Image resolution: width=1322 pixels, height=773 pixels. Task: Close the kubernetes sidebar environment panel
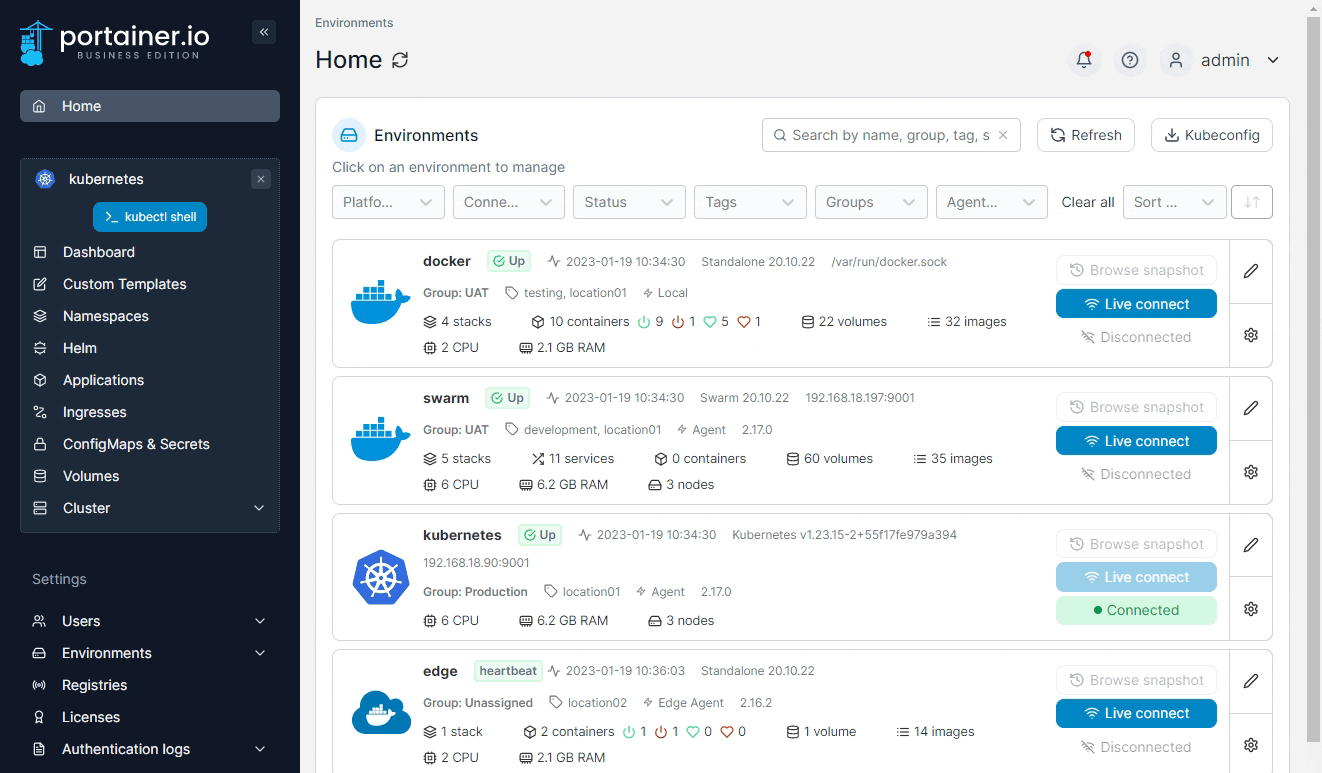pyautogui.click(x=261, y=179)
